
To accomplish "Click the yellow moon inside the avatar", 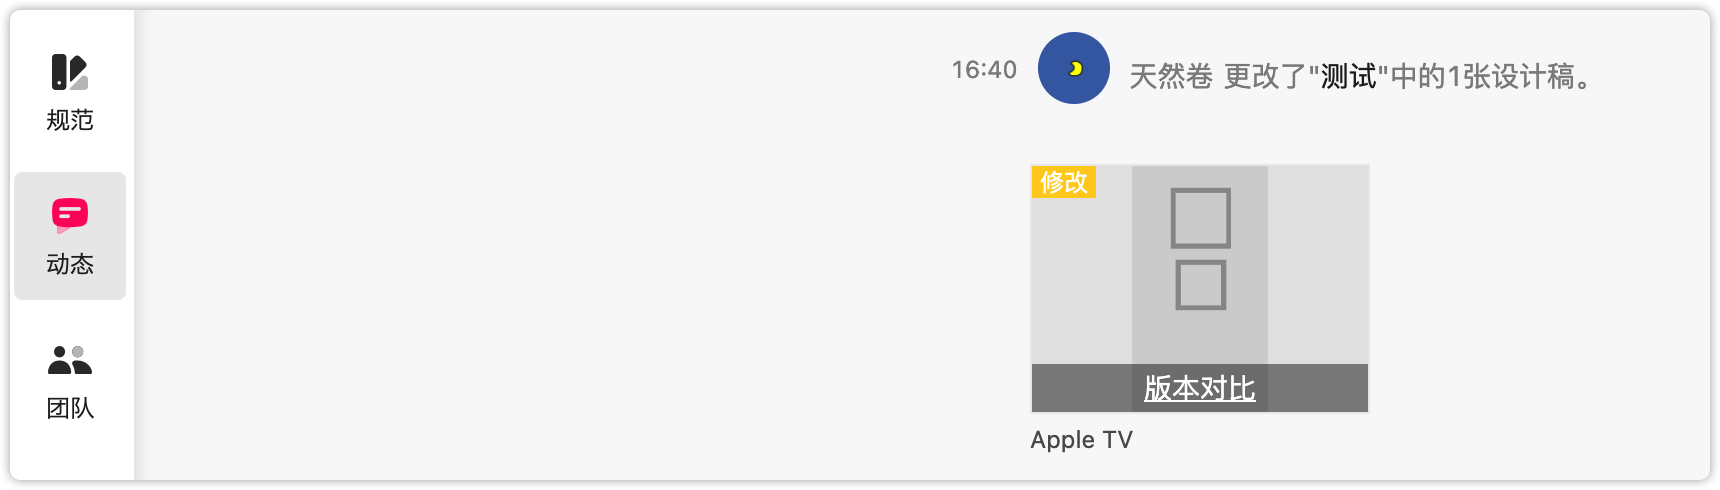I will 1076,68.
